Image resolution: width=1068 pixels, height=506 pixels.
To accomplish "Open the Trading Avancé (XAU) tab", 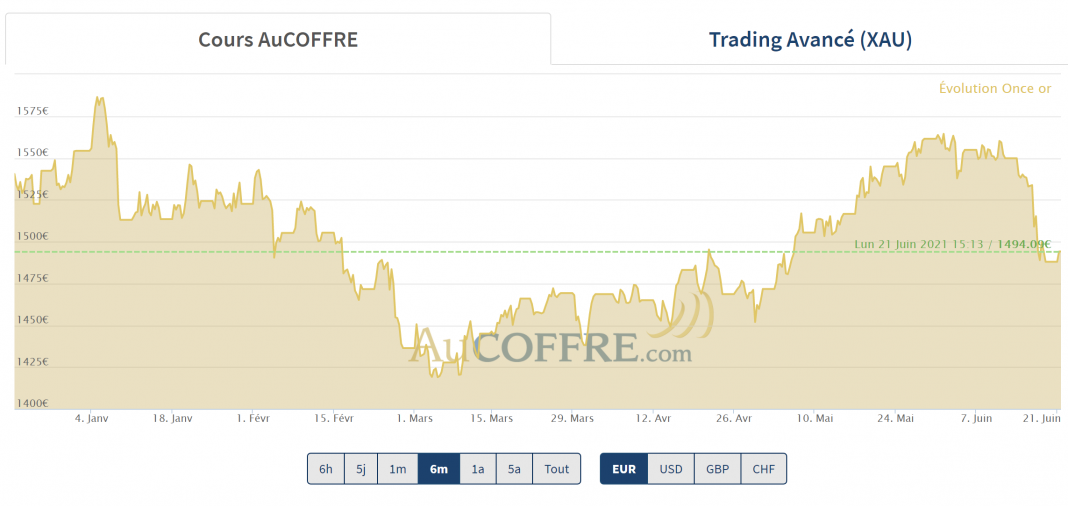I will (x=810, y=39).
